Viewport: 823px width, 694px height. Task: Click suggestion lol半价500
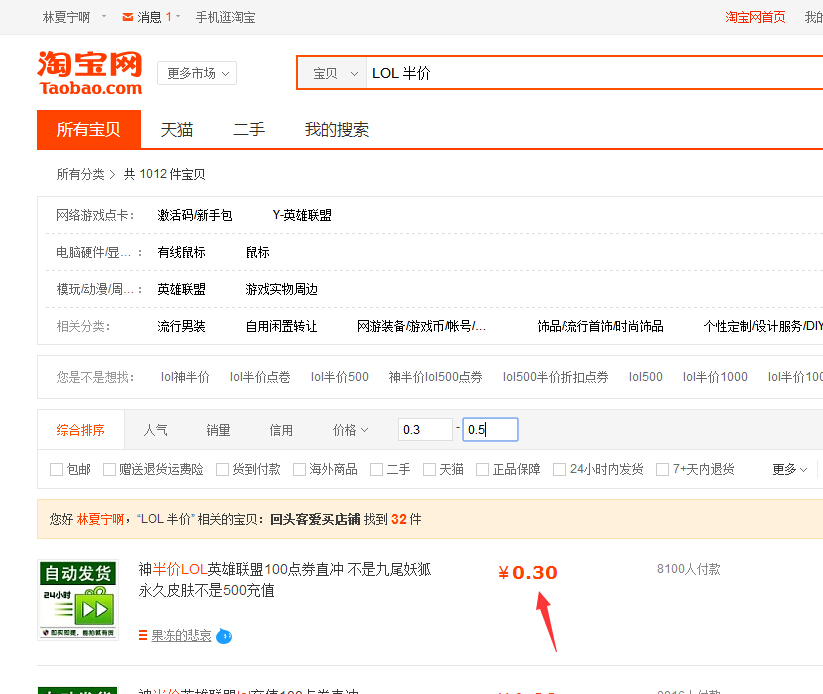click(340, 377)
